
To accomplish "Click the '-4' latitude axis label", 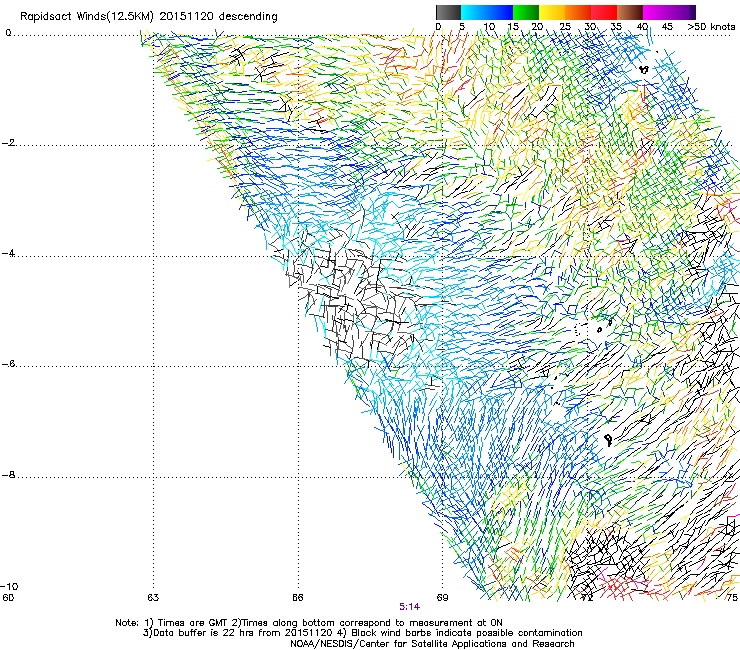I will [x=9, y=253].
